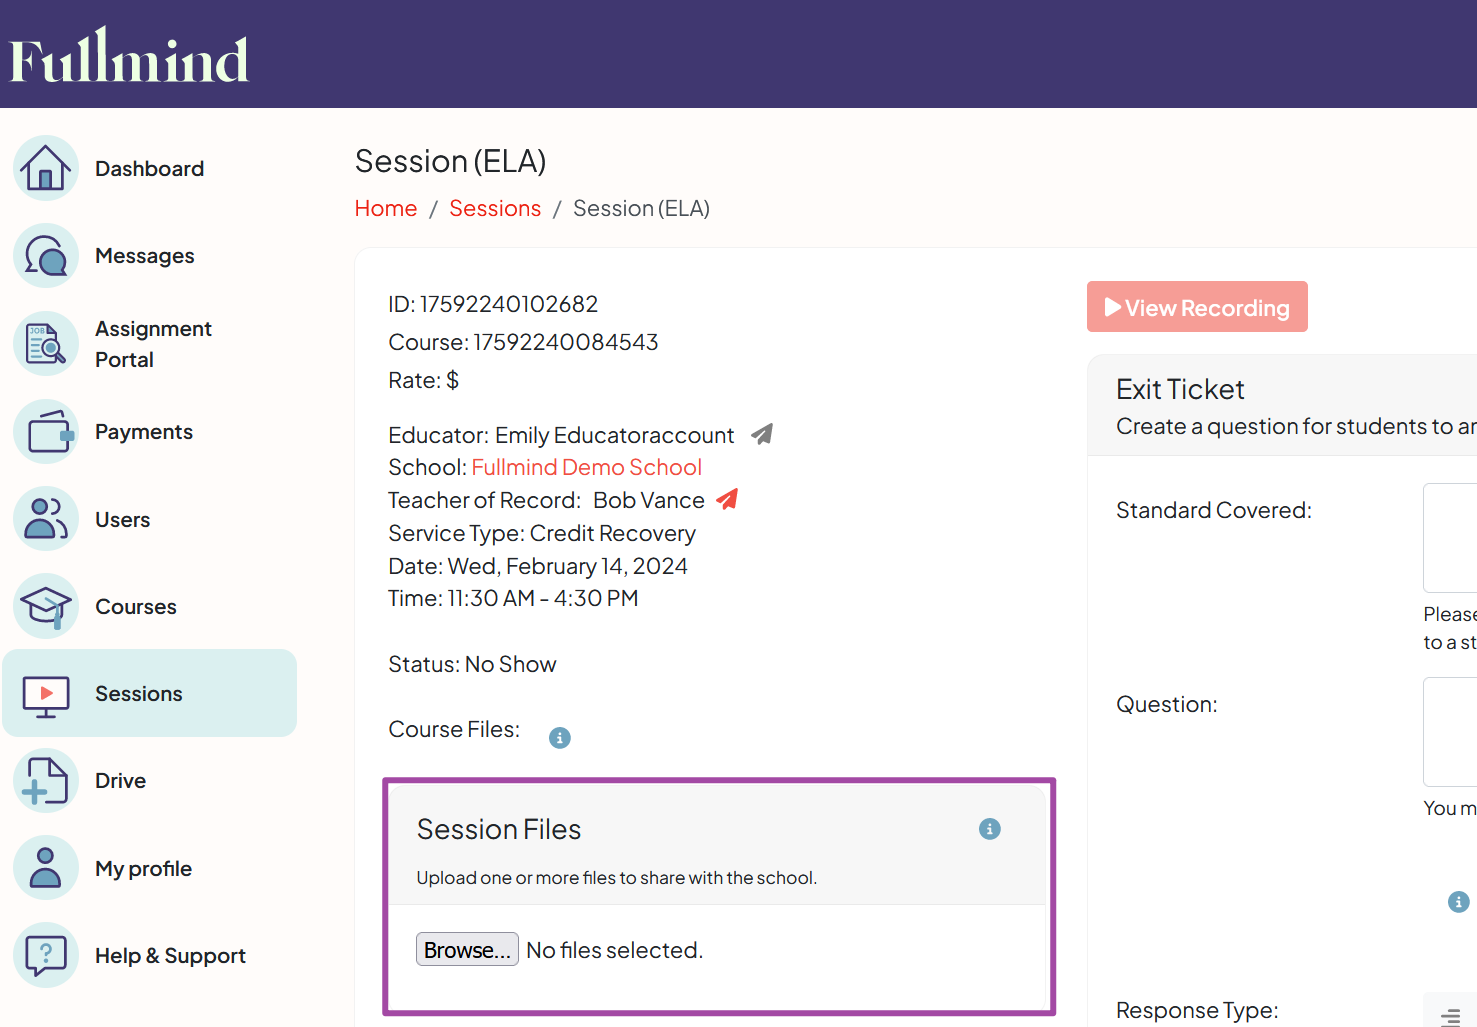Open the Users people icon
1477x1027 pixels.
coord(45,518)
